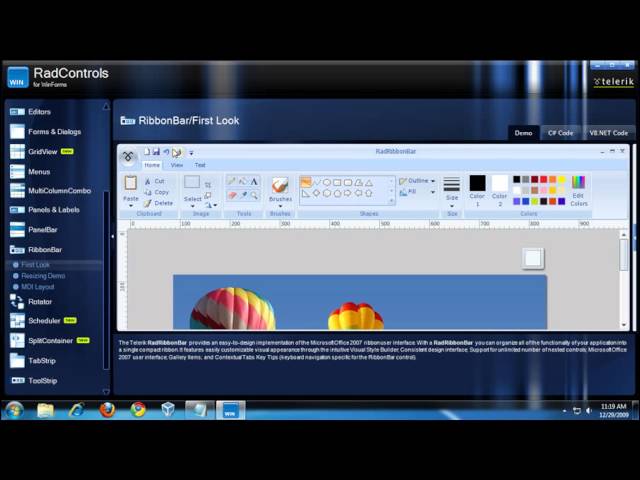Screen dimensions: 640x480
Task: Click the Delete command in Clipboard group
Action: (158, 203)
